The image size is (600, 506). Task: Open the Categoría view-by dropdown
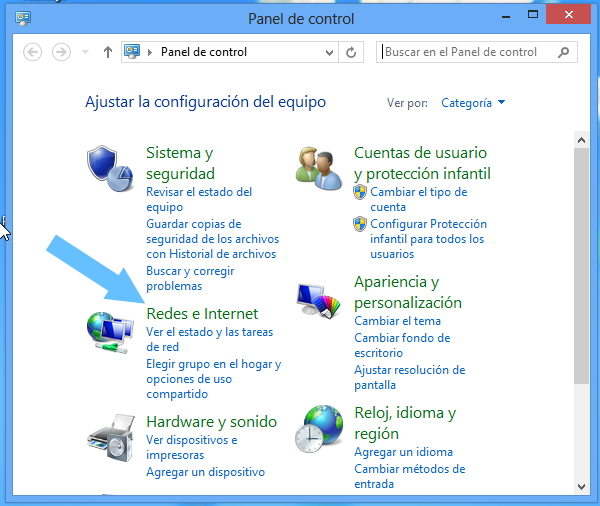pyautogui.click(x=473, y=103)
